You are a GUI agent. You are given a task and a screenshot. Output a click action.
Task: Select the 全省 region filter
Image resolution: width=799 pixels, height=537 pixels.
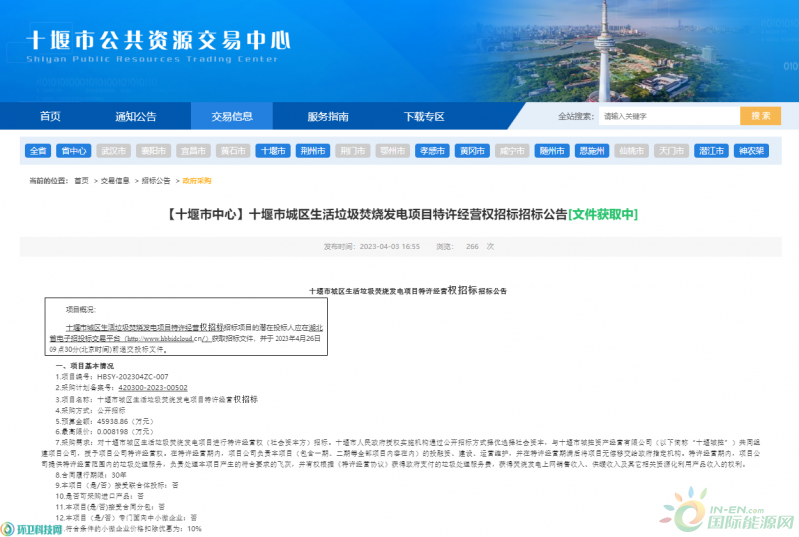pos(37,151)
